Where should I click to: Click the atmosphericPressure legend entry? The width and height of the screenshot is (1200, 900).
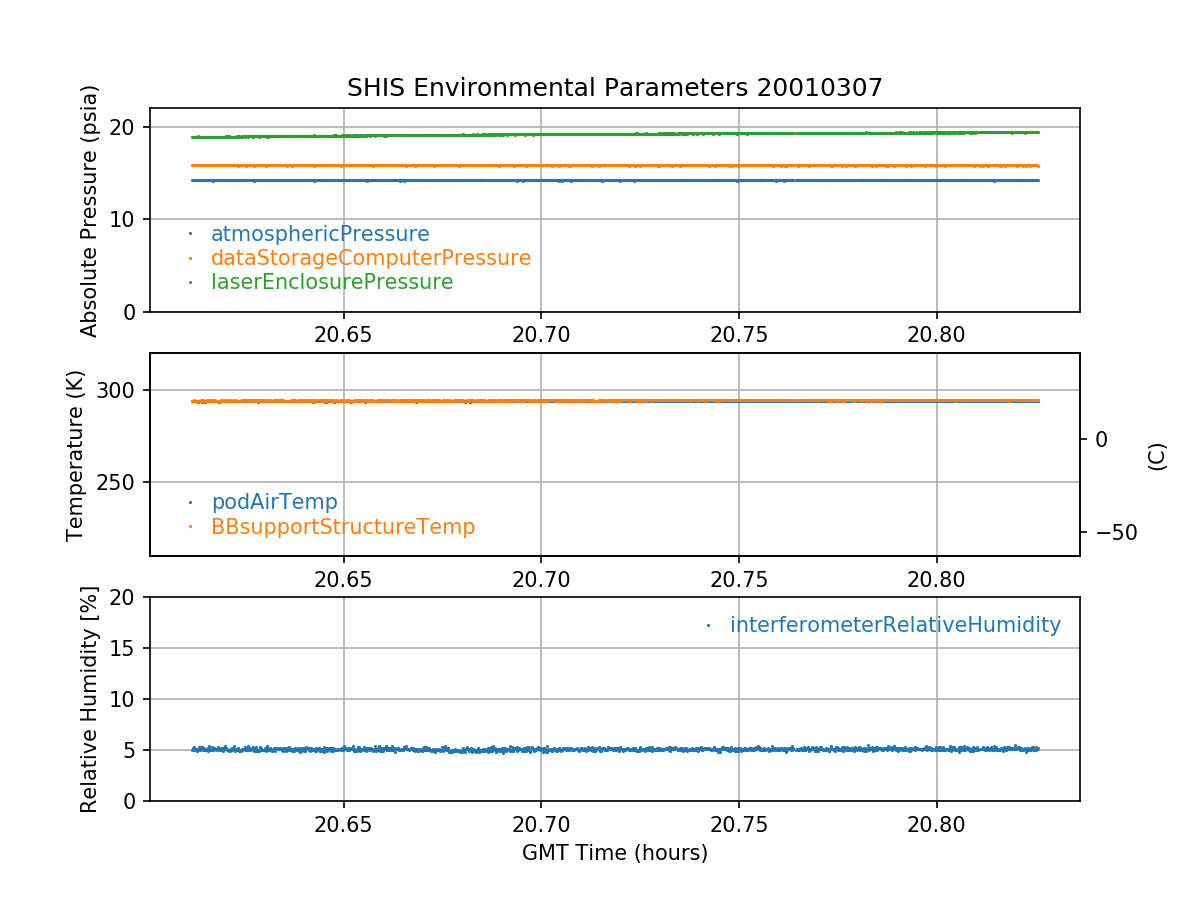pos(320,234)
